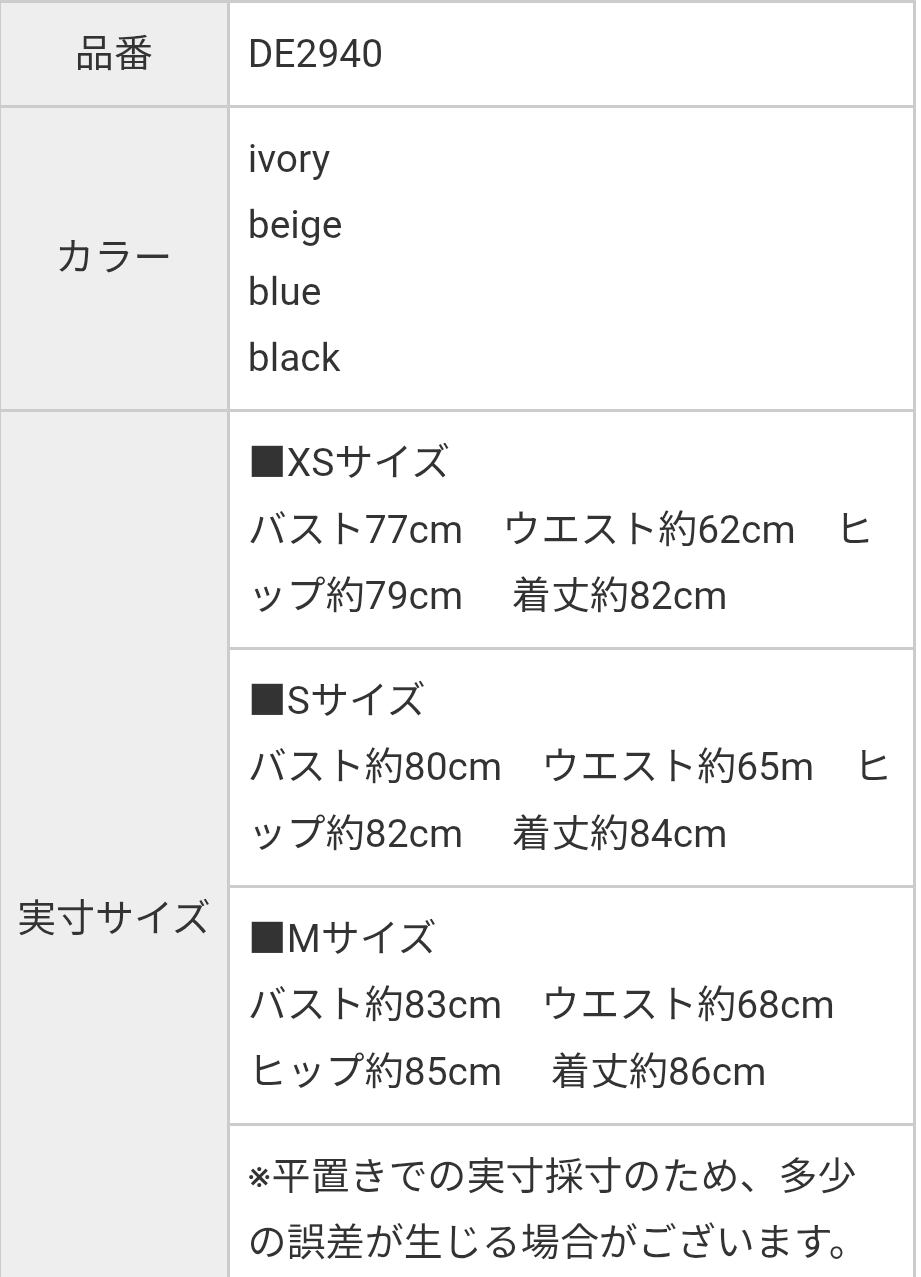The height and width of the screenshot is (1277, 921).
Task: Select the product number DE2940
Action: click(x=315, y=54)
